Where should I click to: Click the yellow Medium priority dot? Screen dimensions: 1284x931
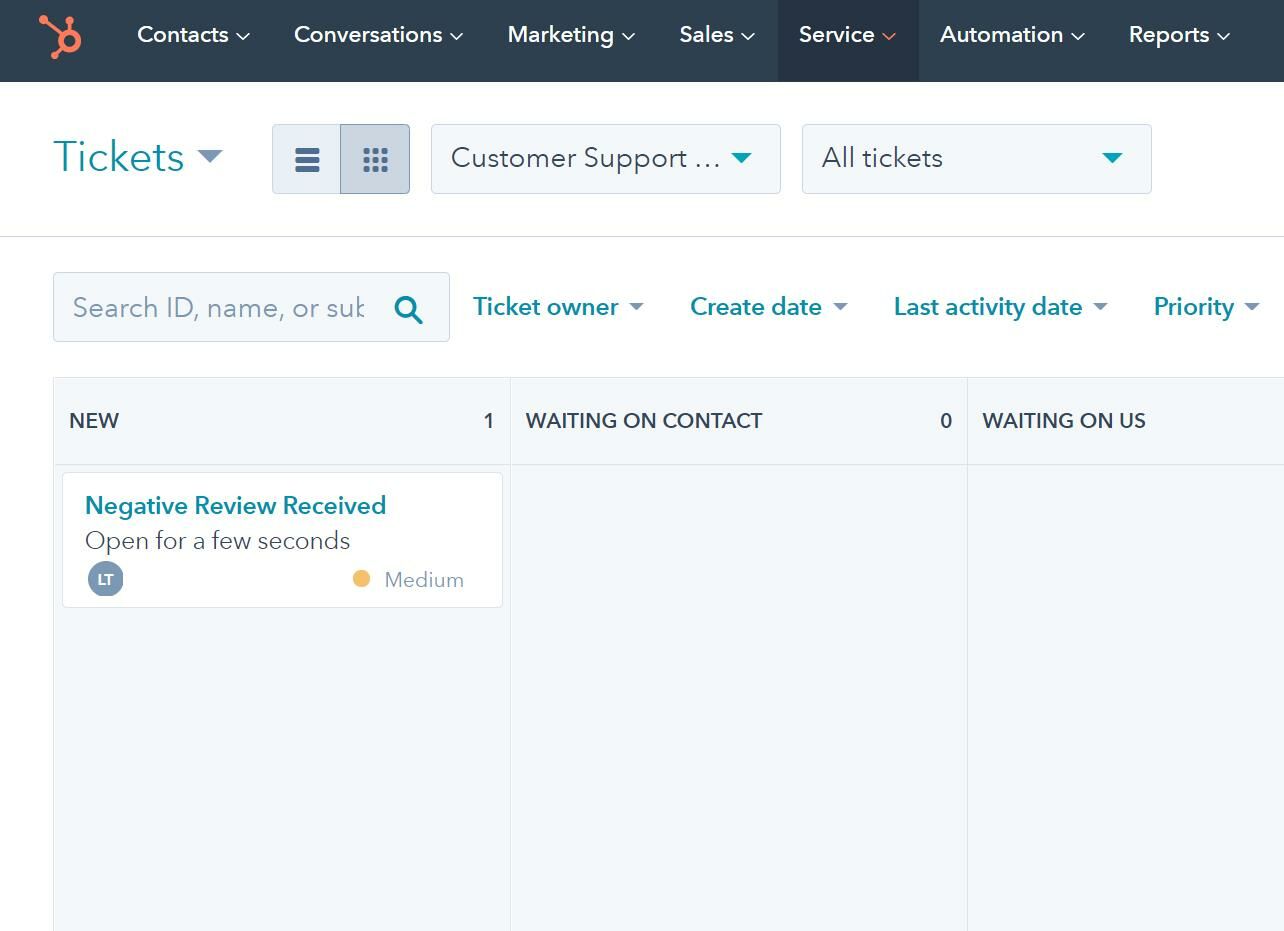tap(361, 579)
